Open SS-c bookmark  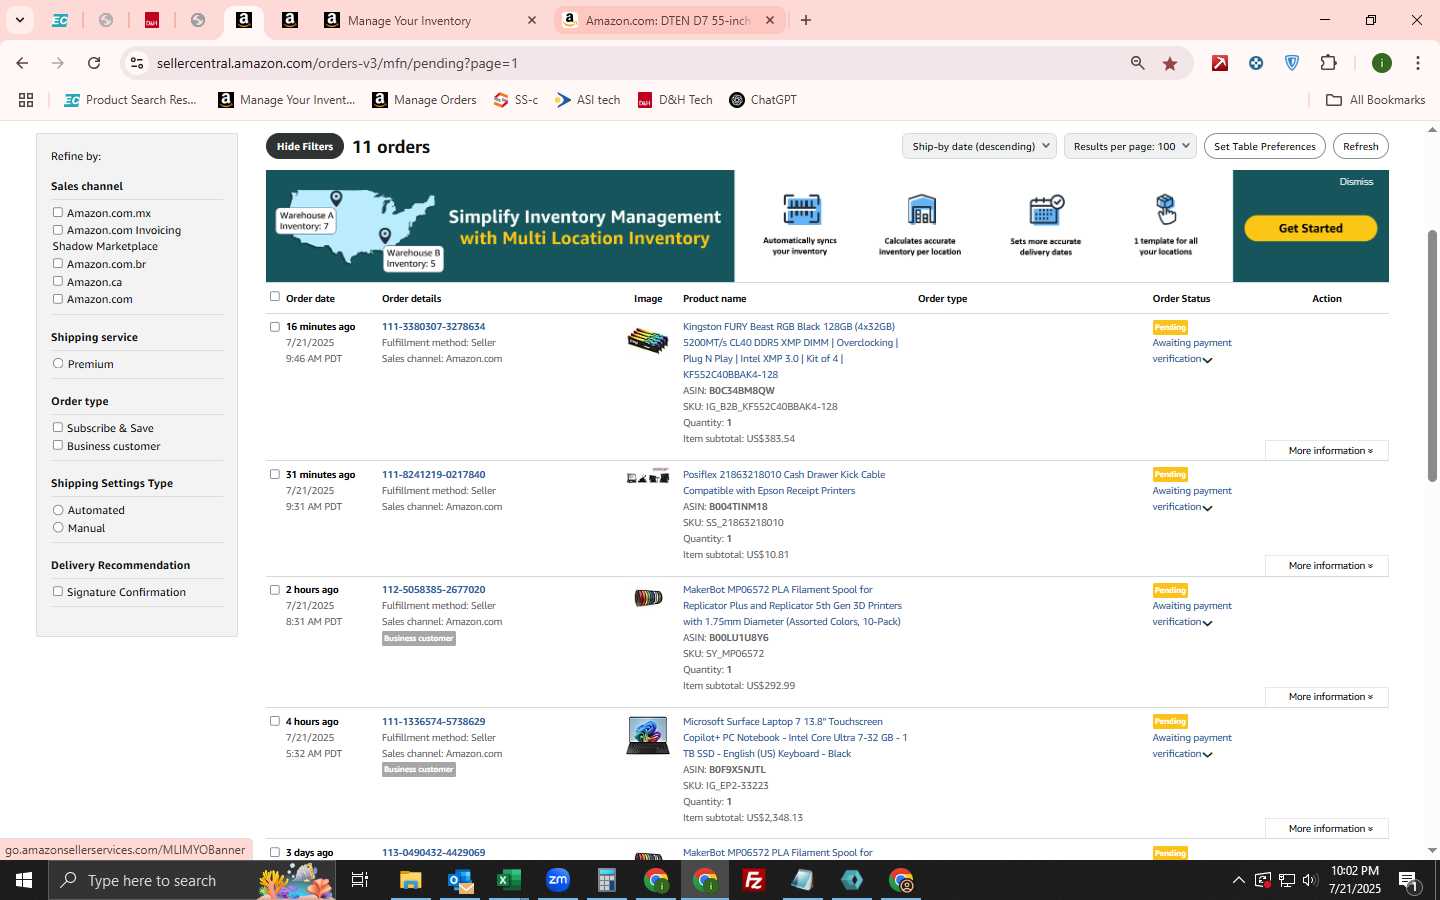pos(516,100)
